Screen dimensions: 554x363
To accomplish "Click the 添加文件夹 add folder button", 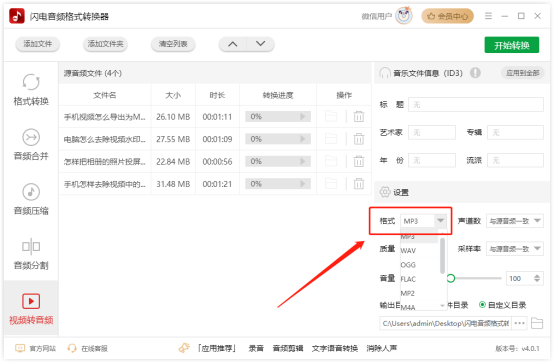I will pos(105,44).
